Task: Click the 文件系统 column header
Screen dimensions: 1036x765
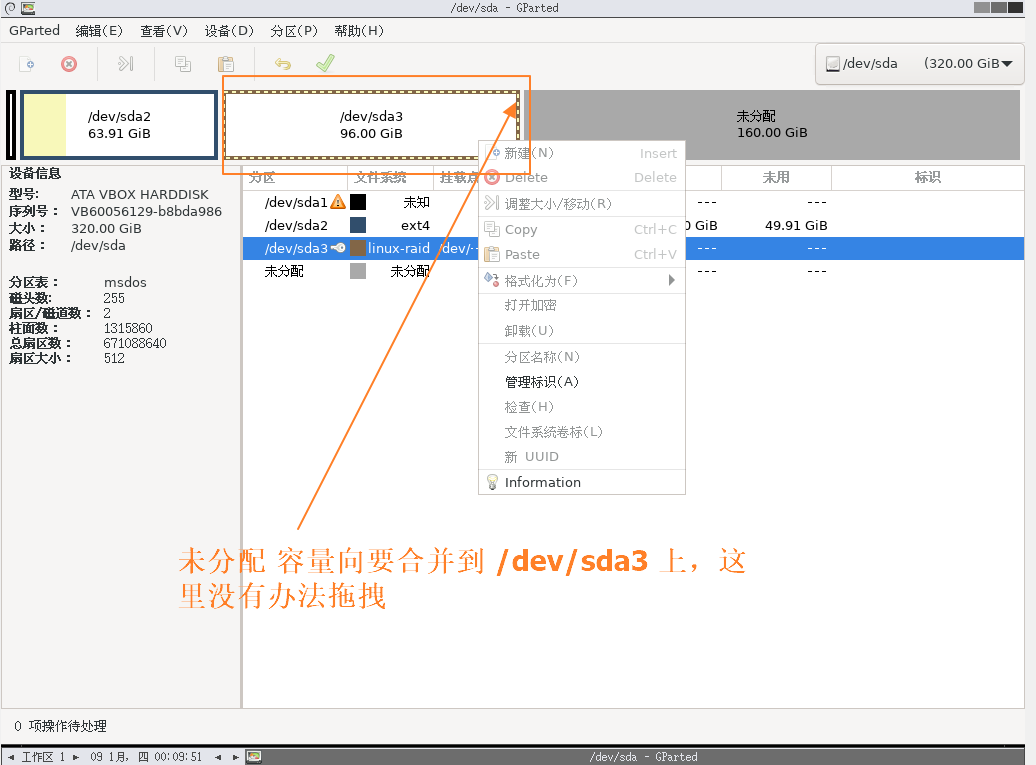Action: point(390,178)
